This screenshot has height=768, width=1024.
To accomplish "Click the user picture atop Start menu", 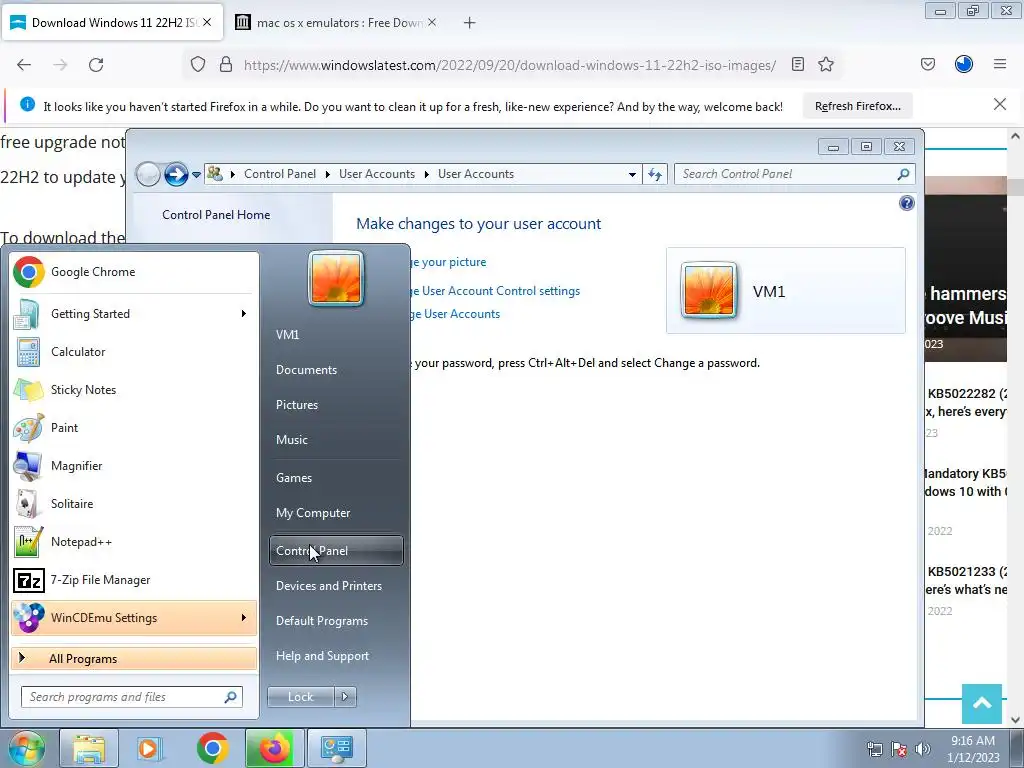I will (336, 279).
